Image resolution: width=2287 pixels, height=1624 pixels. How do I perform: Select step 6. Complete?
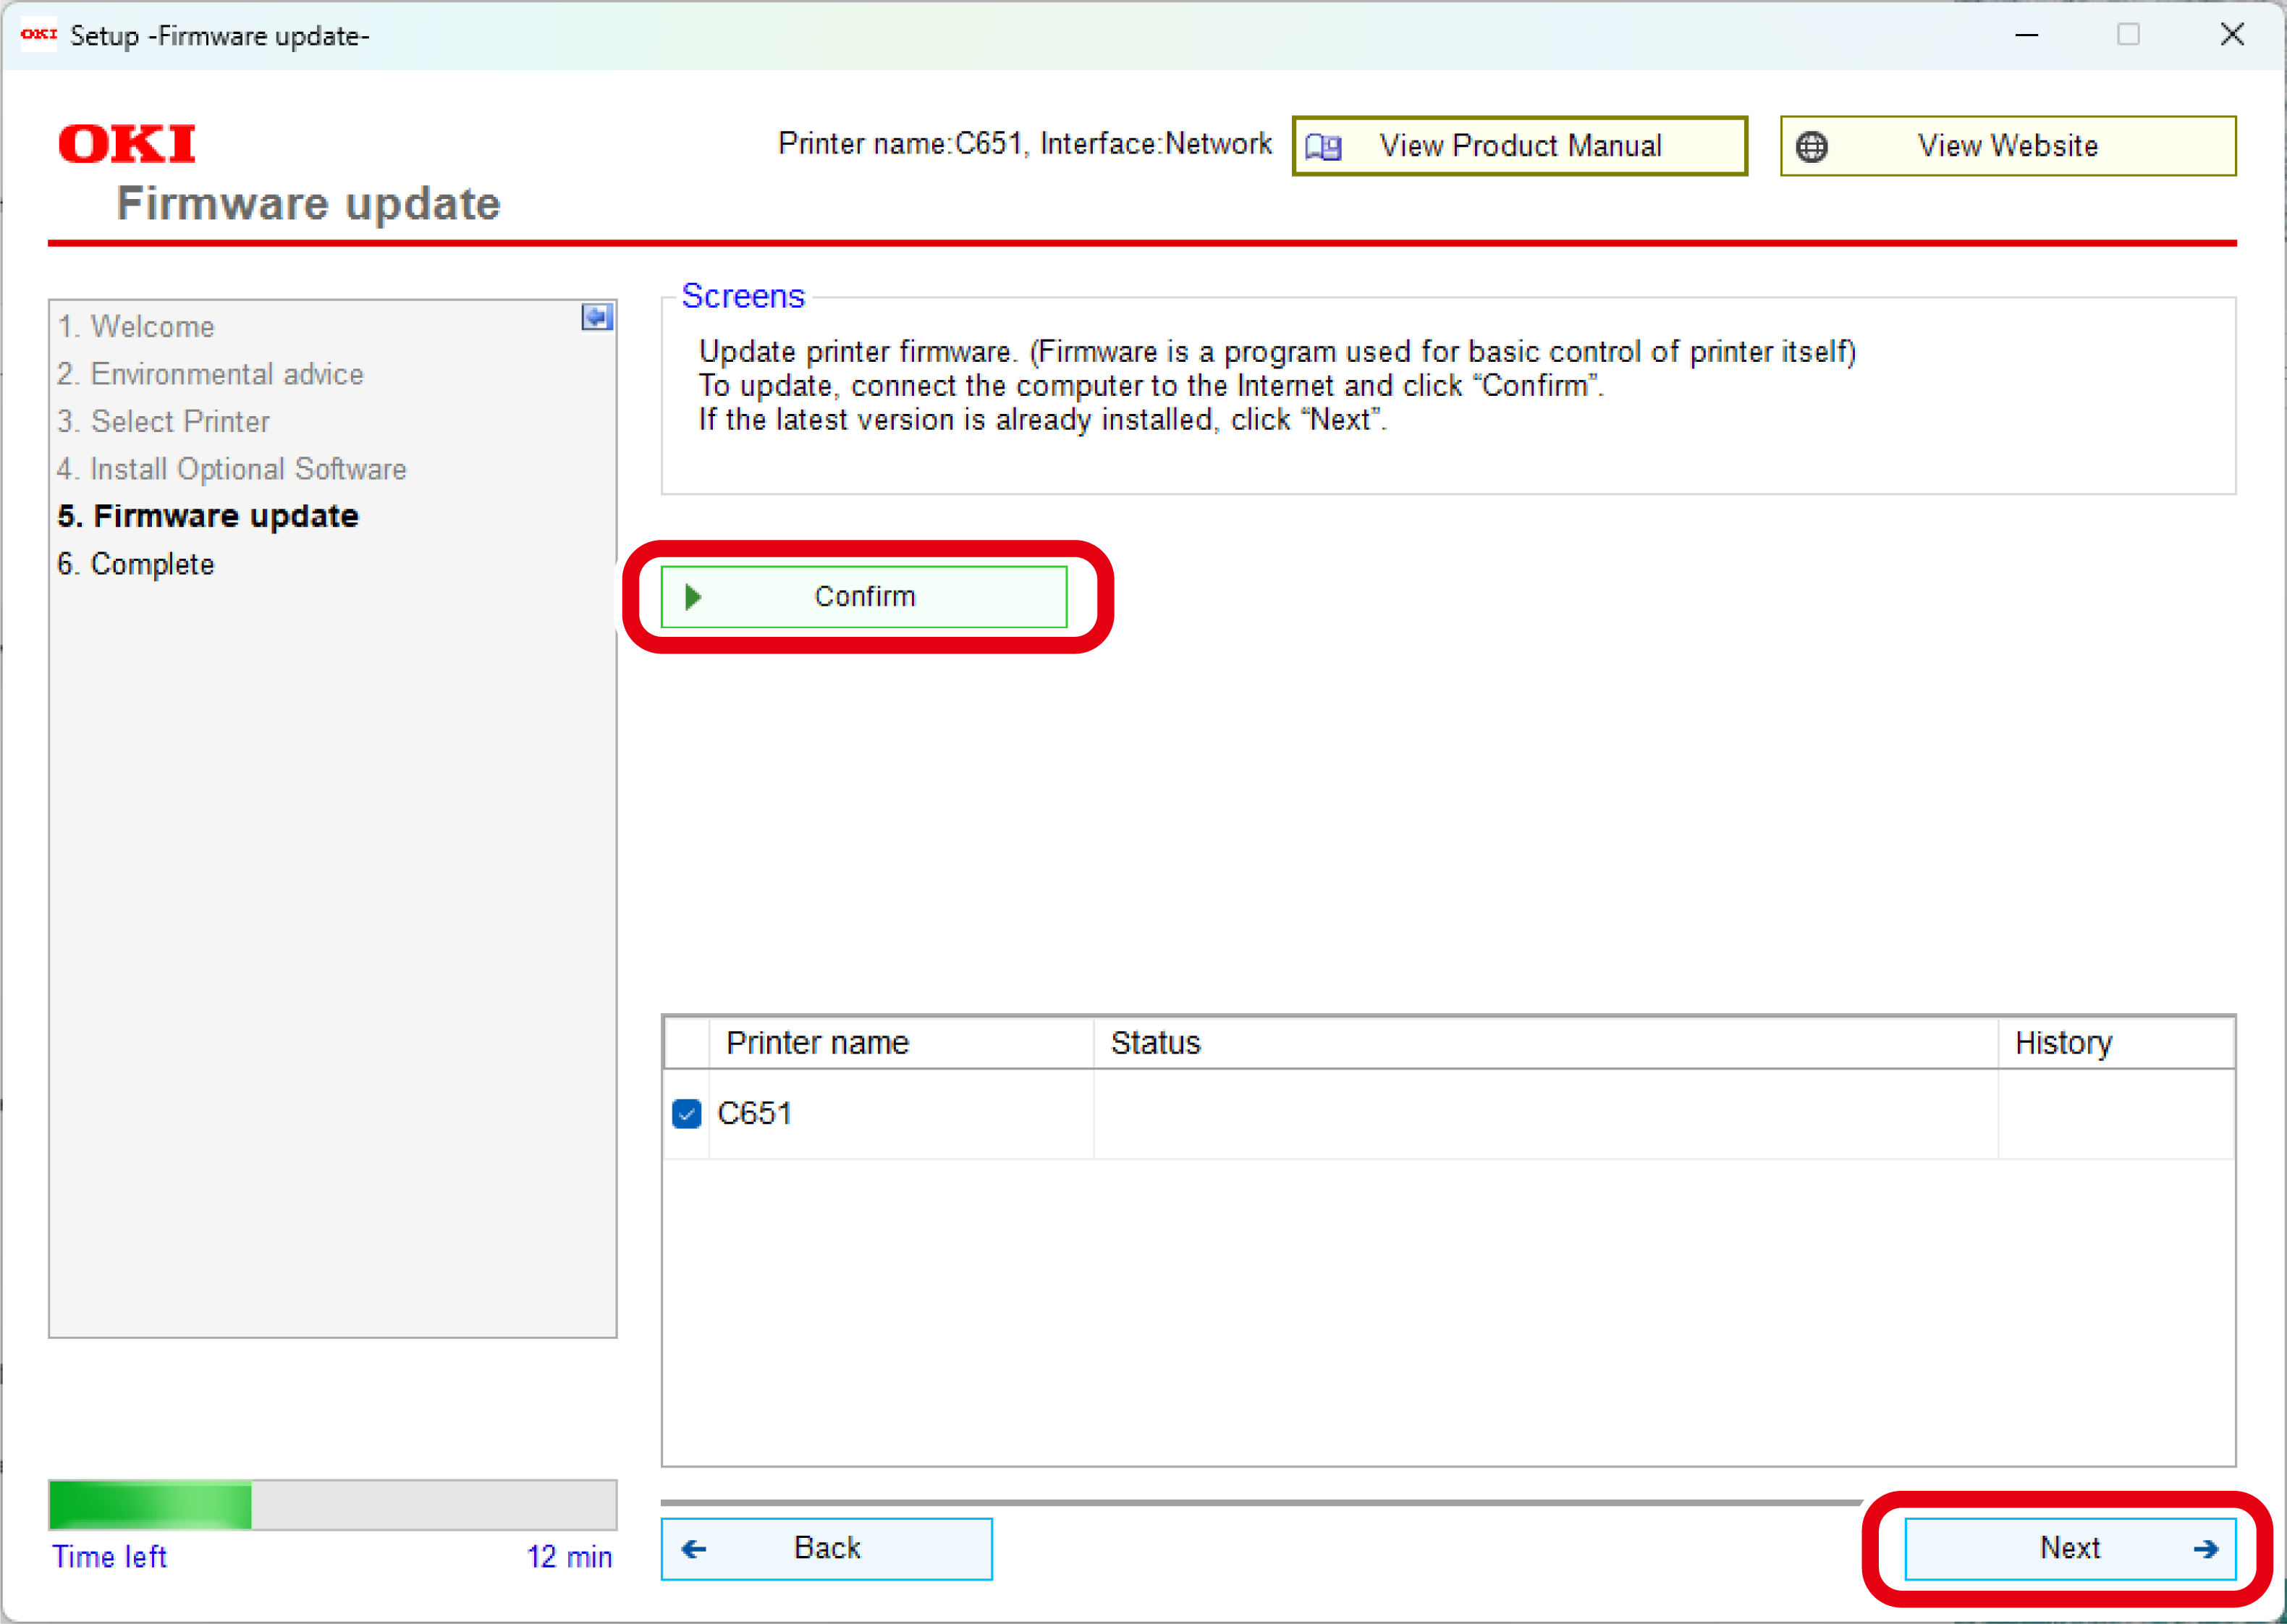point(136,564)
